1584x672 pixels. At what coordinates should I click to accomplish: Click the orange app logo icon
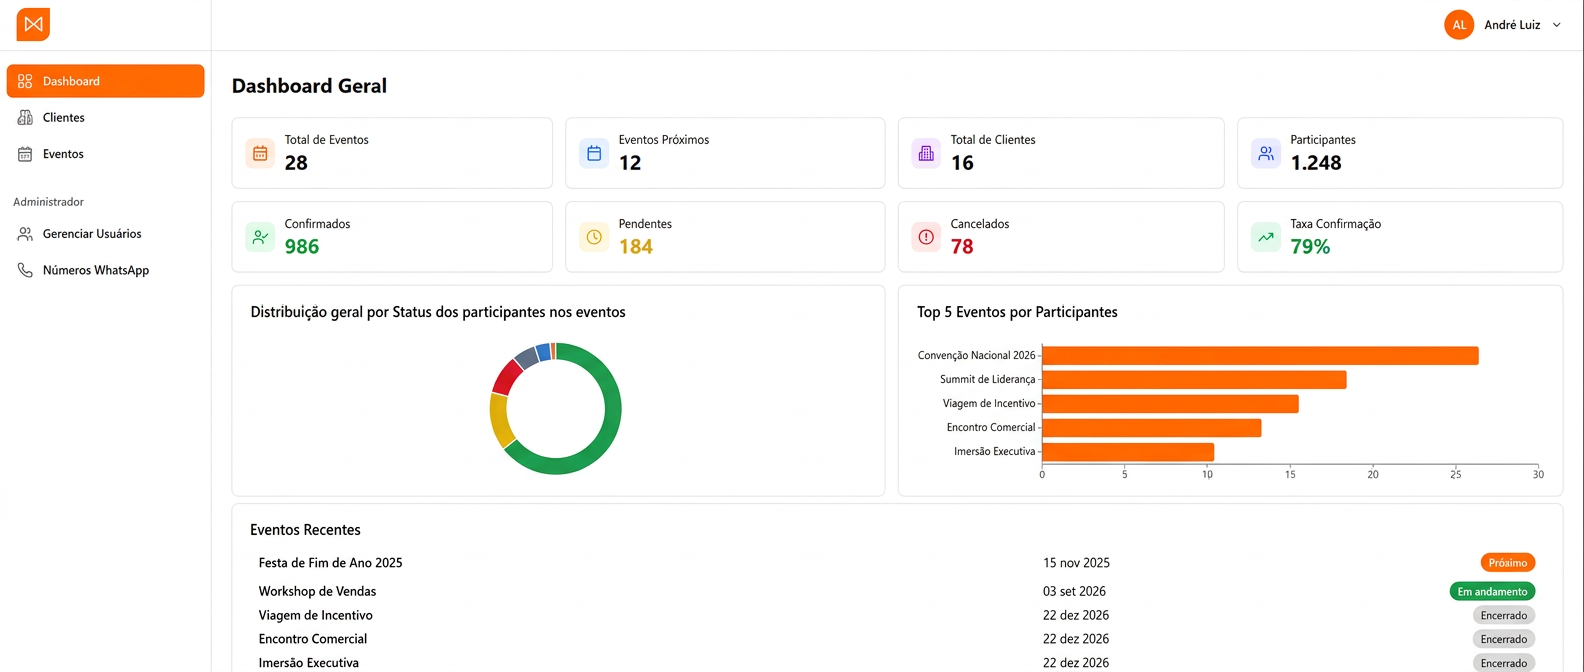(x=33, y=25)
